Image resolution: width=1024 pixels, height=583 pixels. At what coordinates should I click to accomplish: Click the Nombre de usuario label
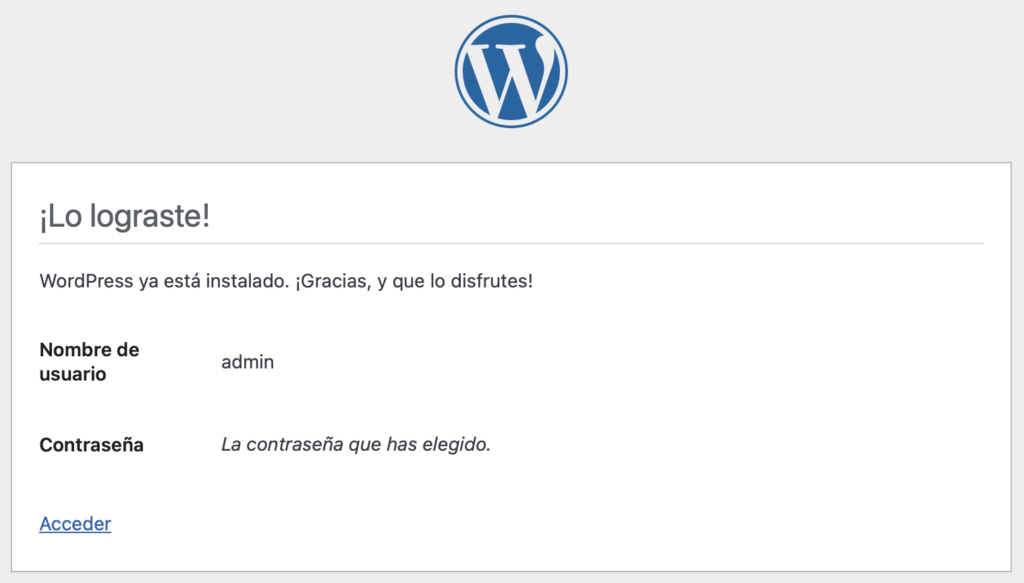tap(89, 362)
